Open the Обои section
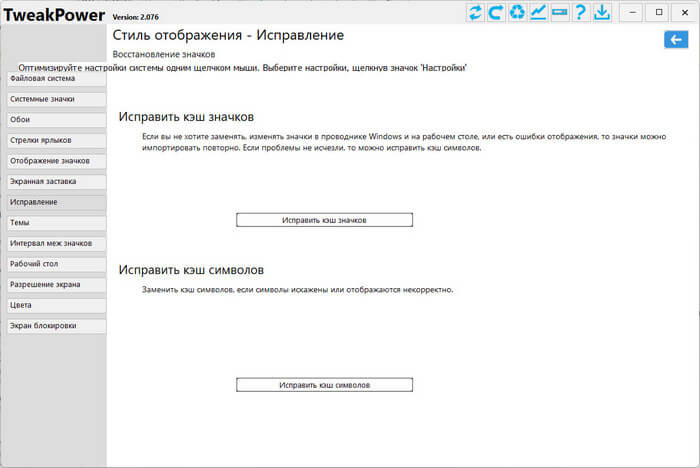 point(56,120)
